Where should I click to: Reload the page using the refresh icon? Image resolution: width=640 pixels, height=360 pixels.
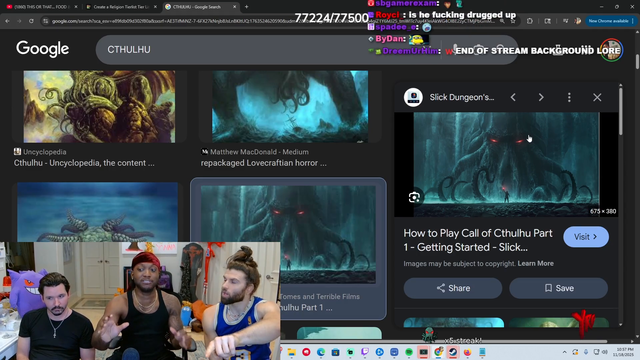tap(31, 21)
